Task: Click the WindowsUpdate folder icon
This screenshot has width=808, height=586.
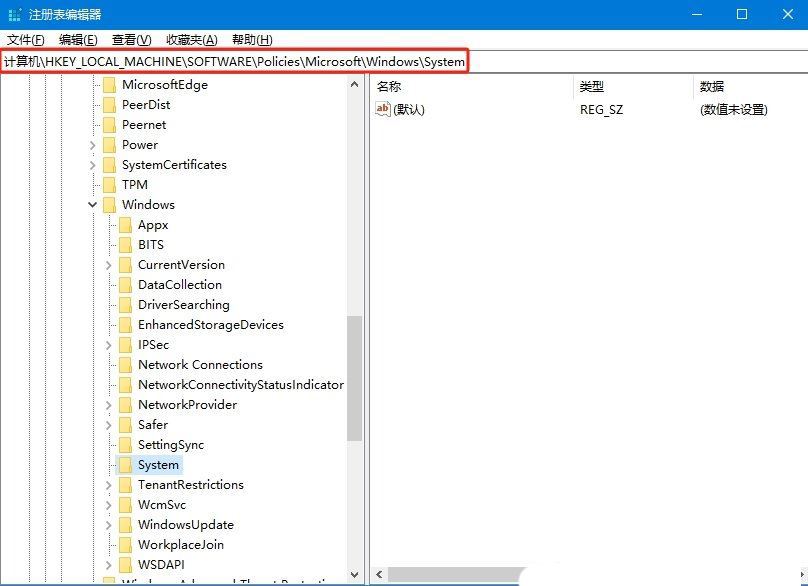Action: click(x=125, y=525)
